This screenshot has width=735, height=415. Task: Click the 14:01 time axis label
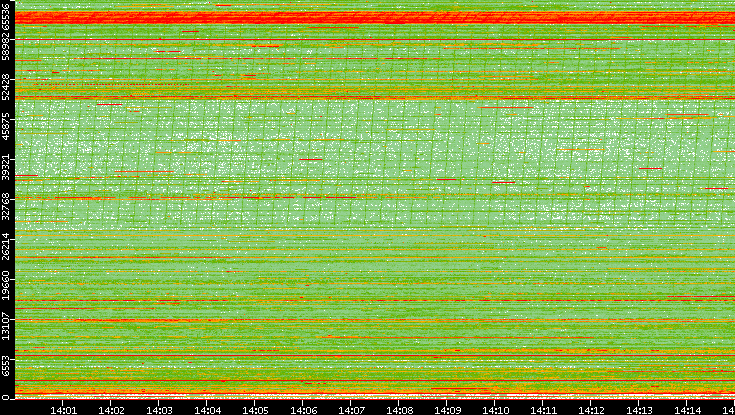[x=63, y=410]
